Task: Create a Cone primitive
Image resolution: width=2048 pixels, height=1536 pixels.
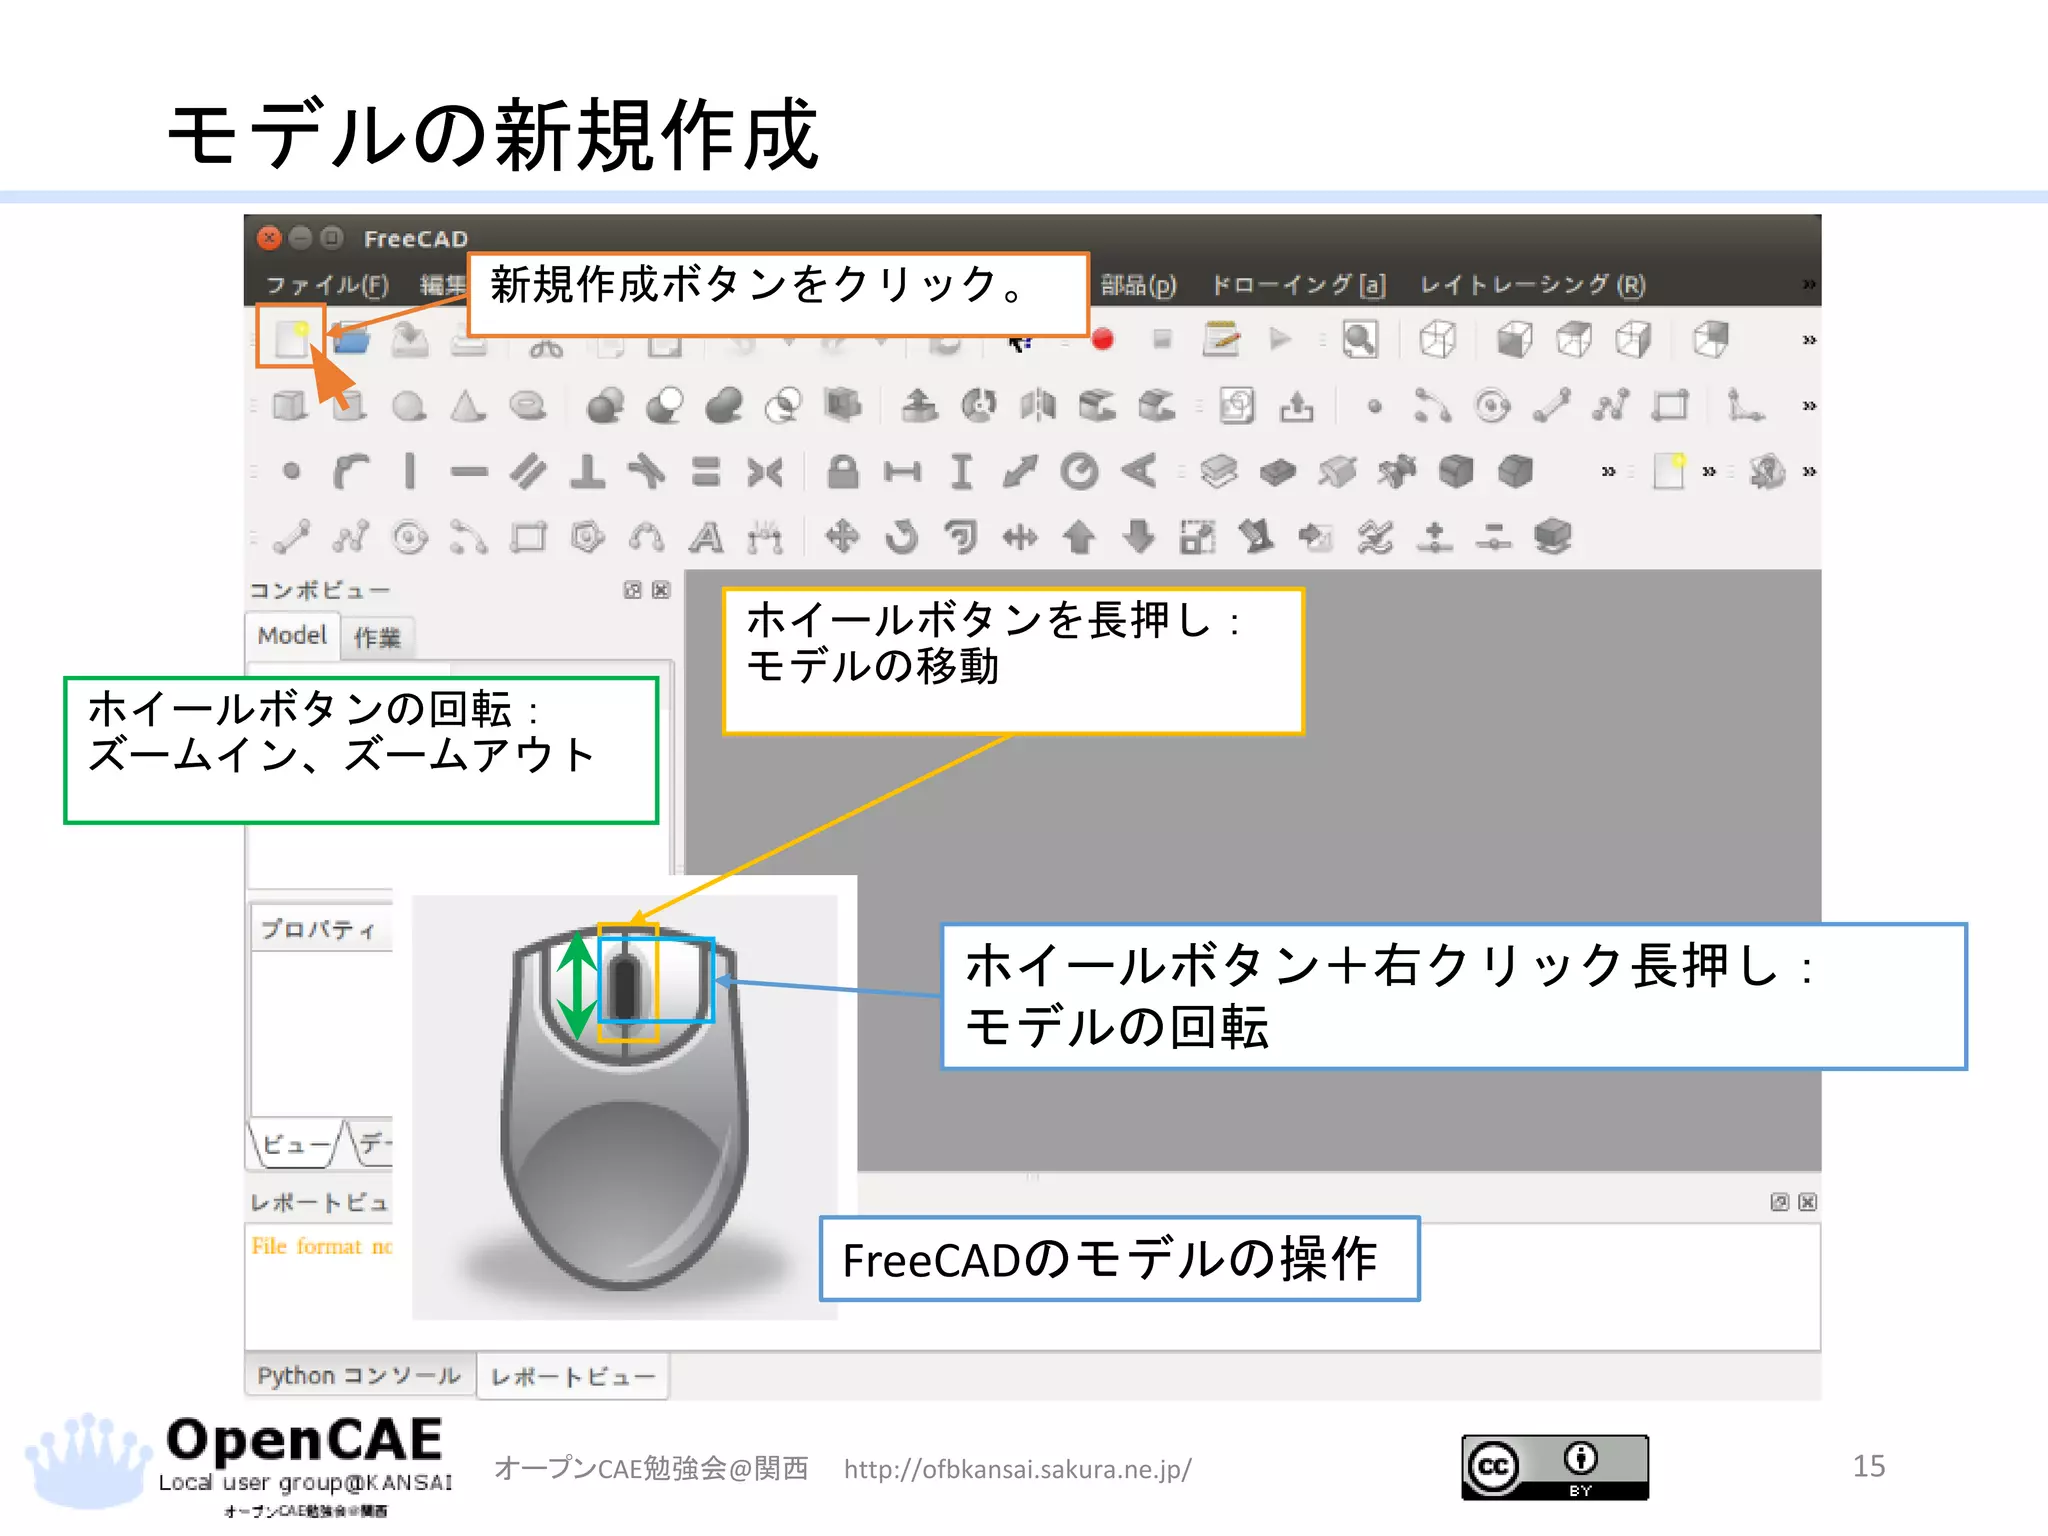Action: [x=468, y=405]
